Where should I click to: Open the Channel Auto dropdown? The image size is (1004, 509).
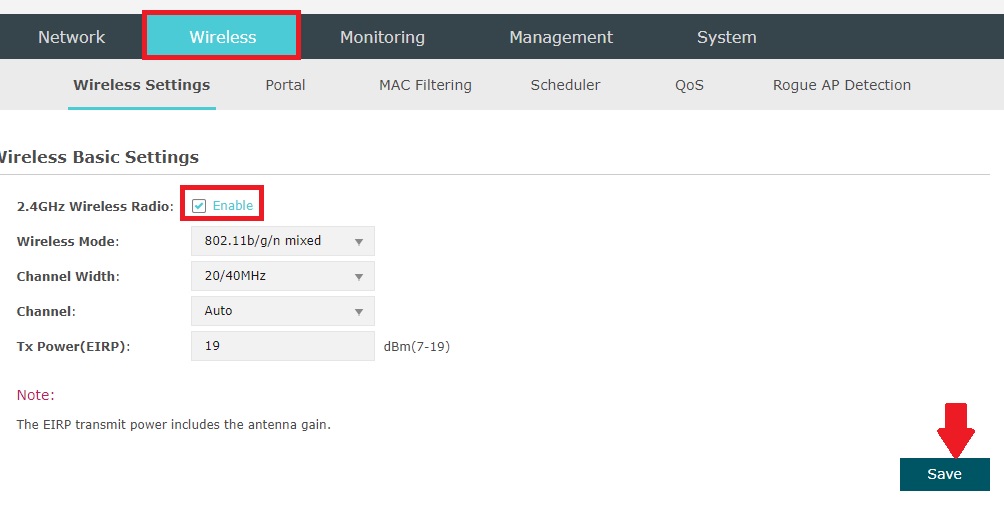[282, 311]
